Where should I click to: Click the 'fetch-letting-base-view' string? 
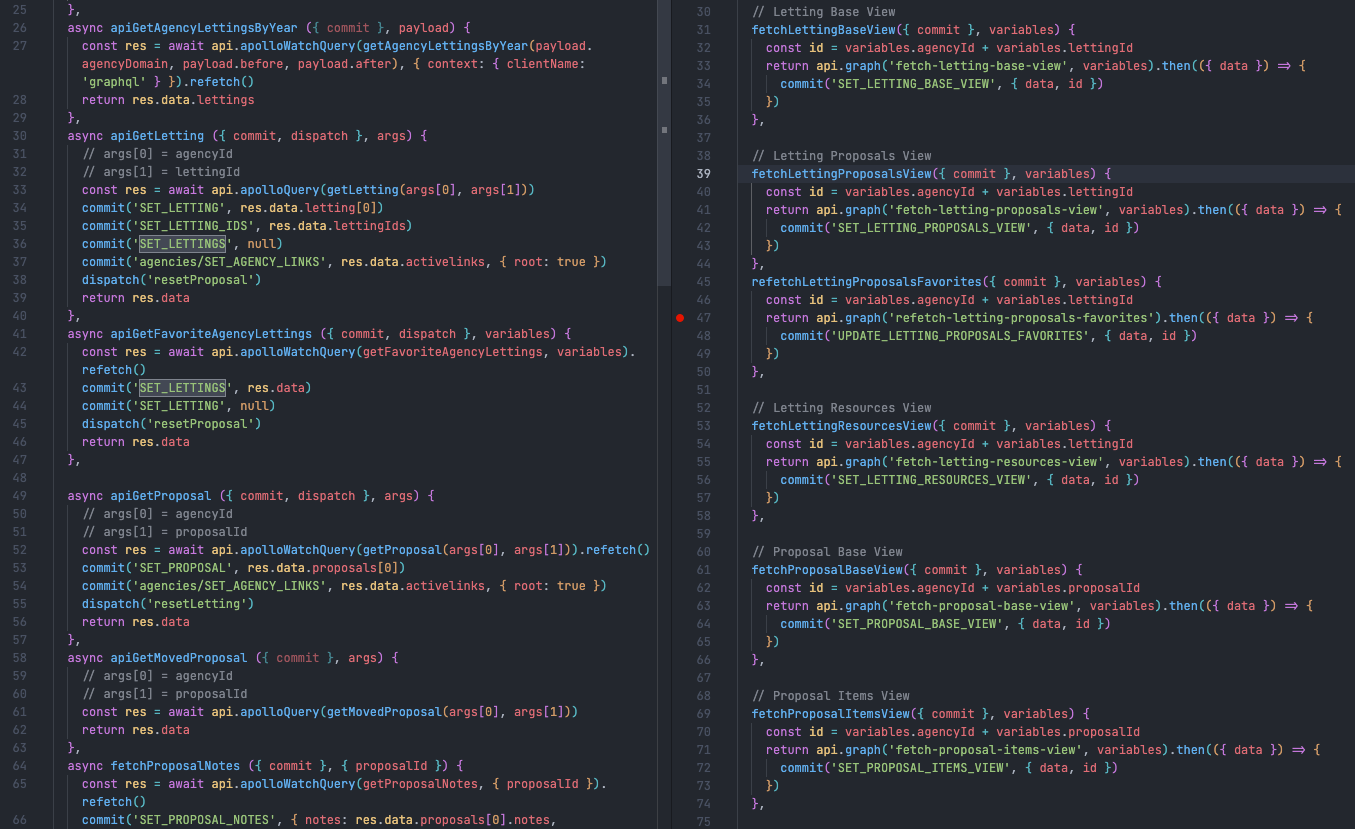pos(979,66)
